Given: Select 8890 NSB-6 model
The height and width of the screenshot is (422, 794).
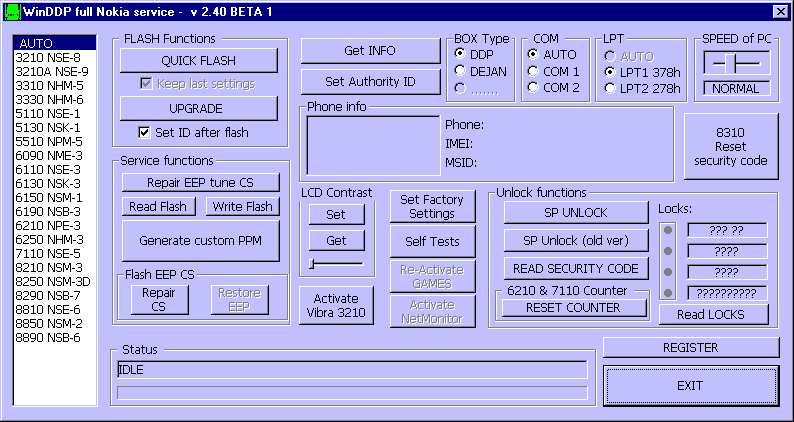Looking at the screenshot, I should tap(55, 337).
